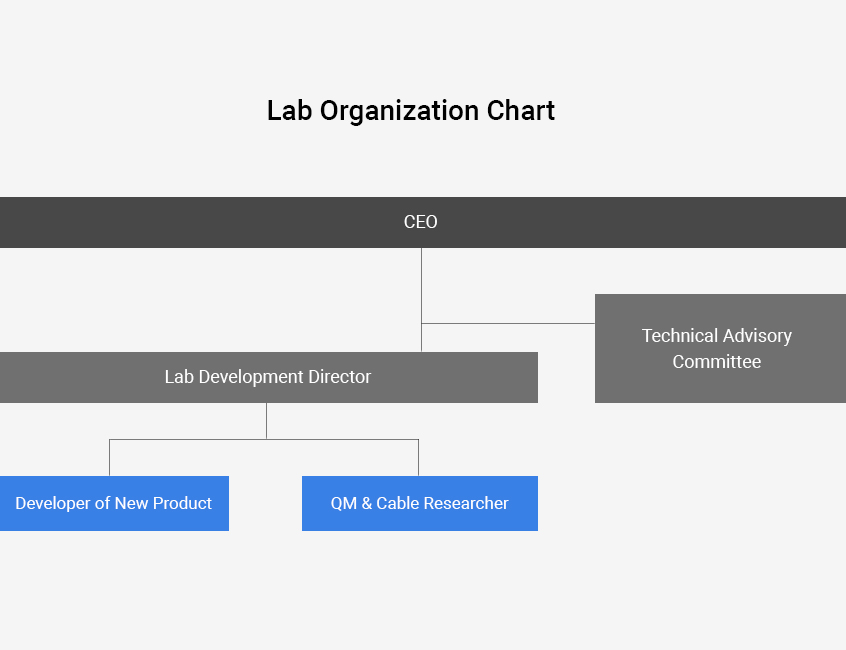This screenshot has width=846, height=650.
Task: Click the Developer of New Product box
Action: coord(114,503)
